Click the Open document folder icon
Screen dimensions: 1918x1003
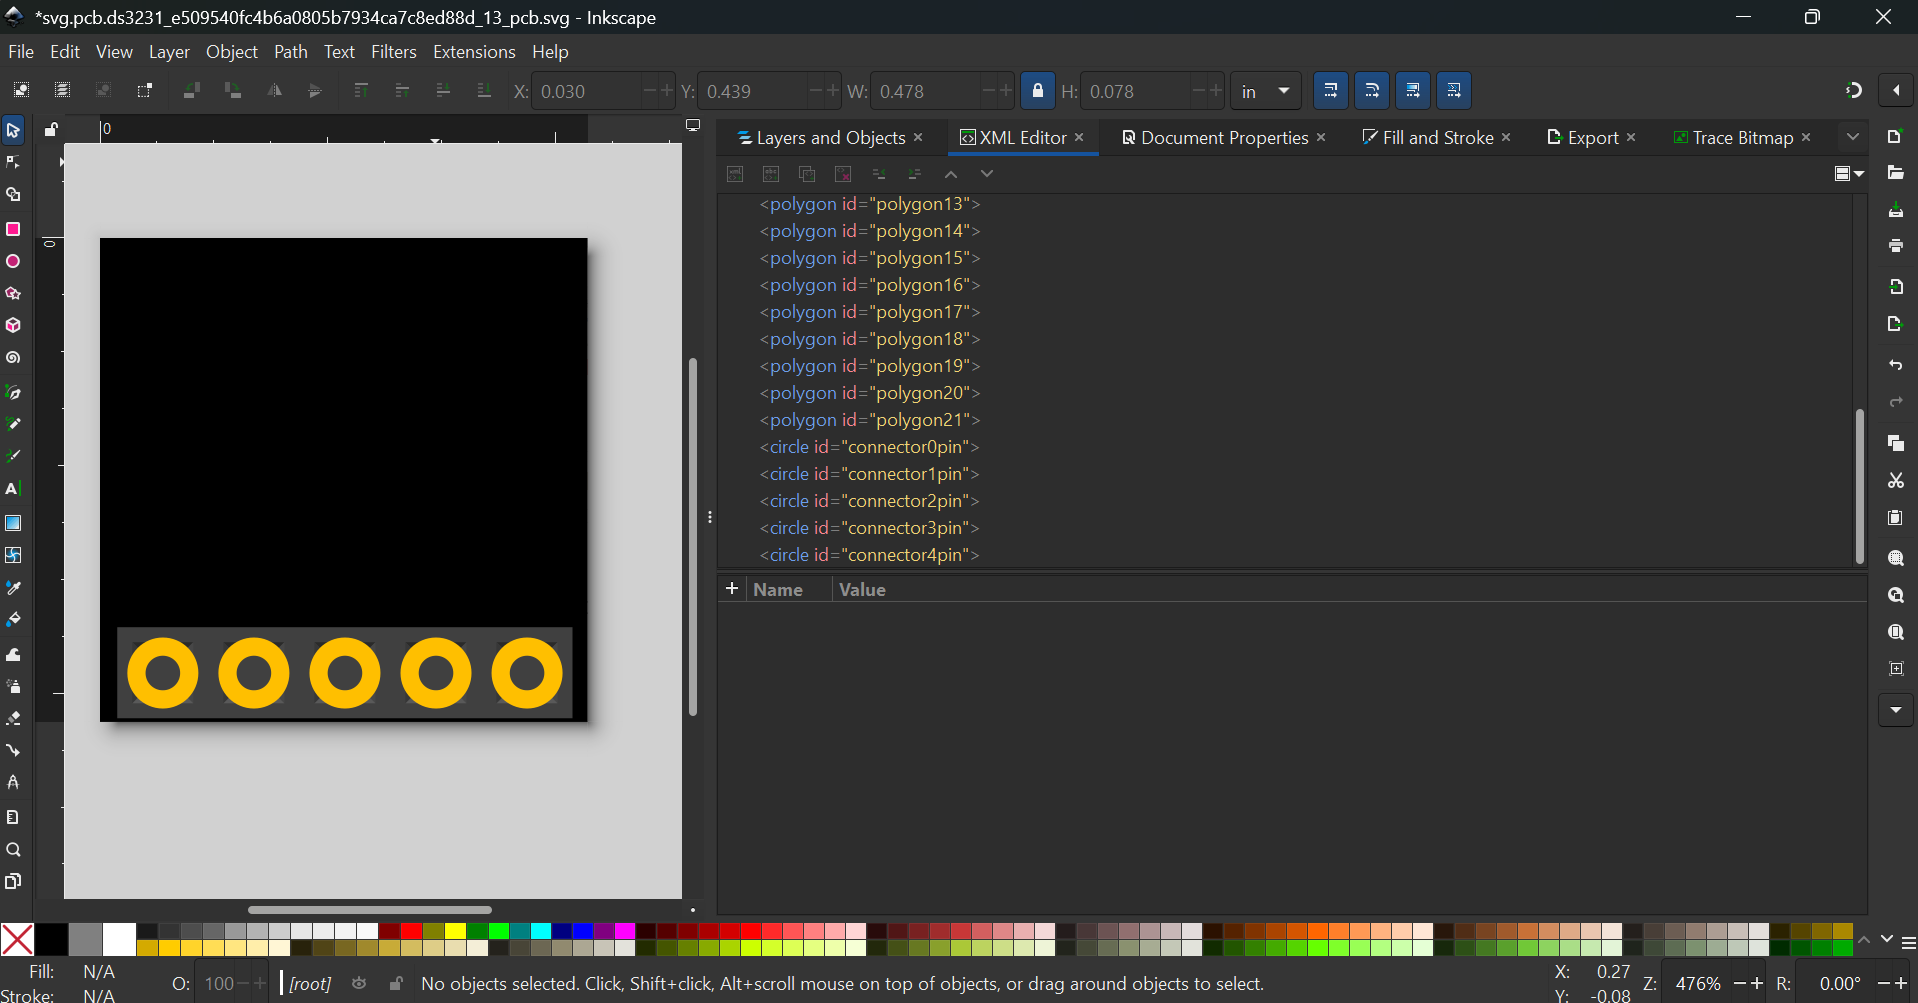coord(1895,173)
